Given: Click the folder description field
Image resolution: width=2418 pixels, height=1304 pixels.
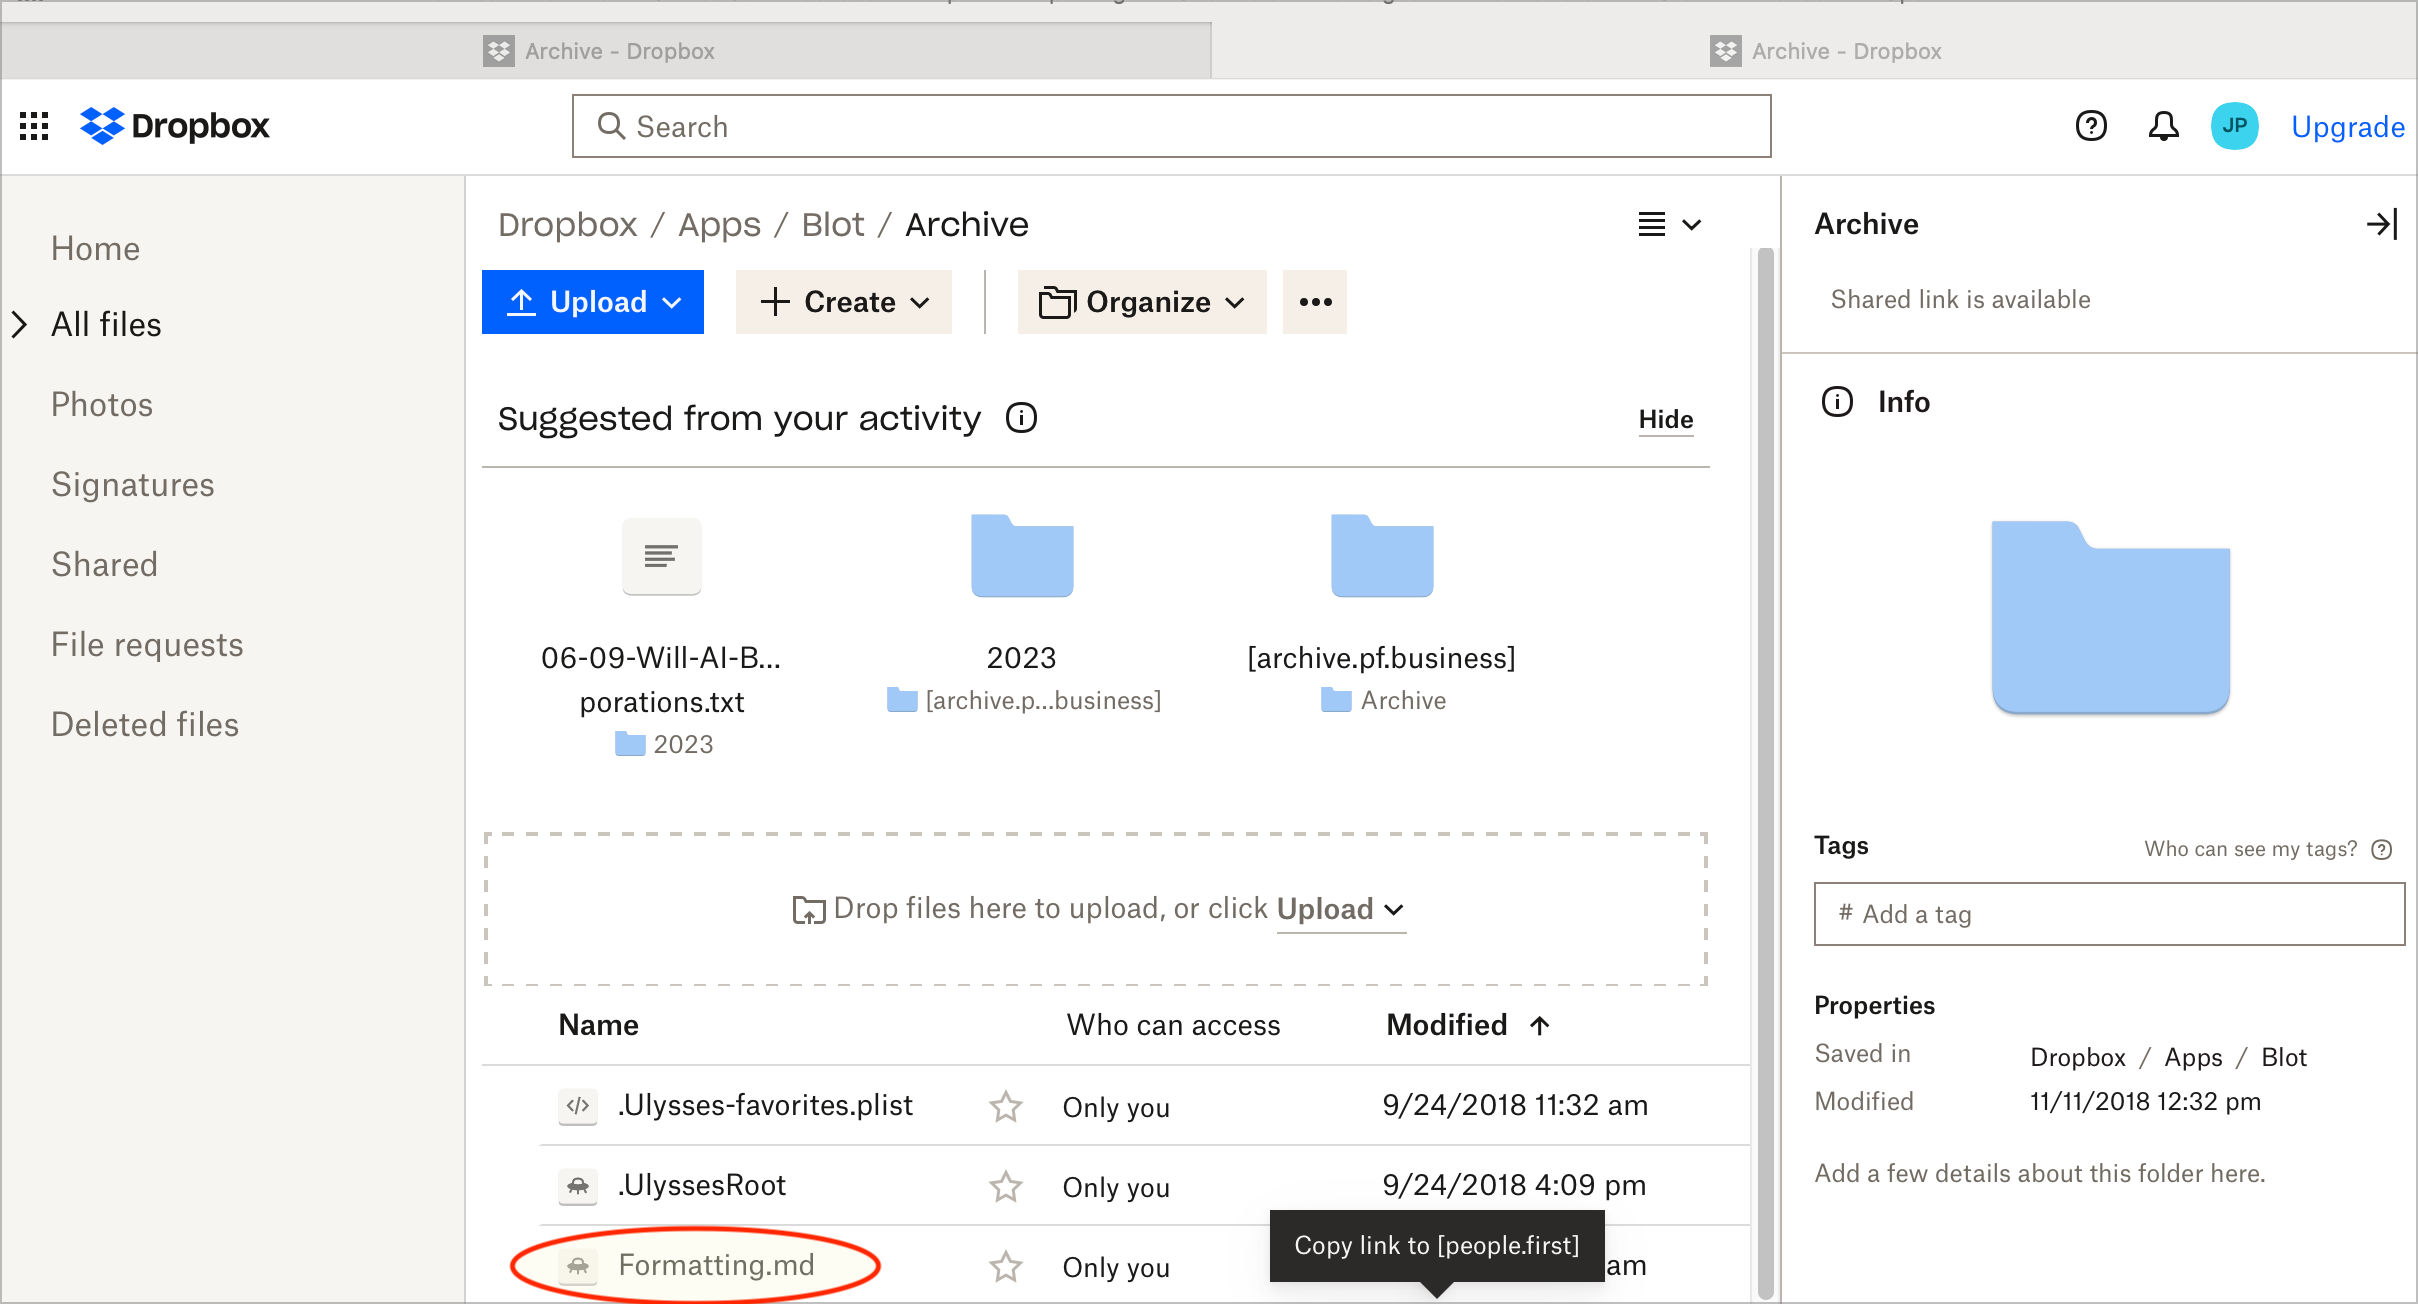Looking at the screenshot, I should point(2040,1173).
